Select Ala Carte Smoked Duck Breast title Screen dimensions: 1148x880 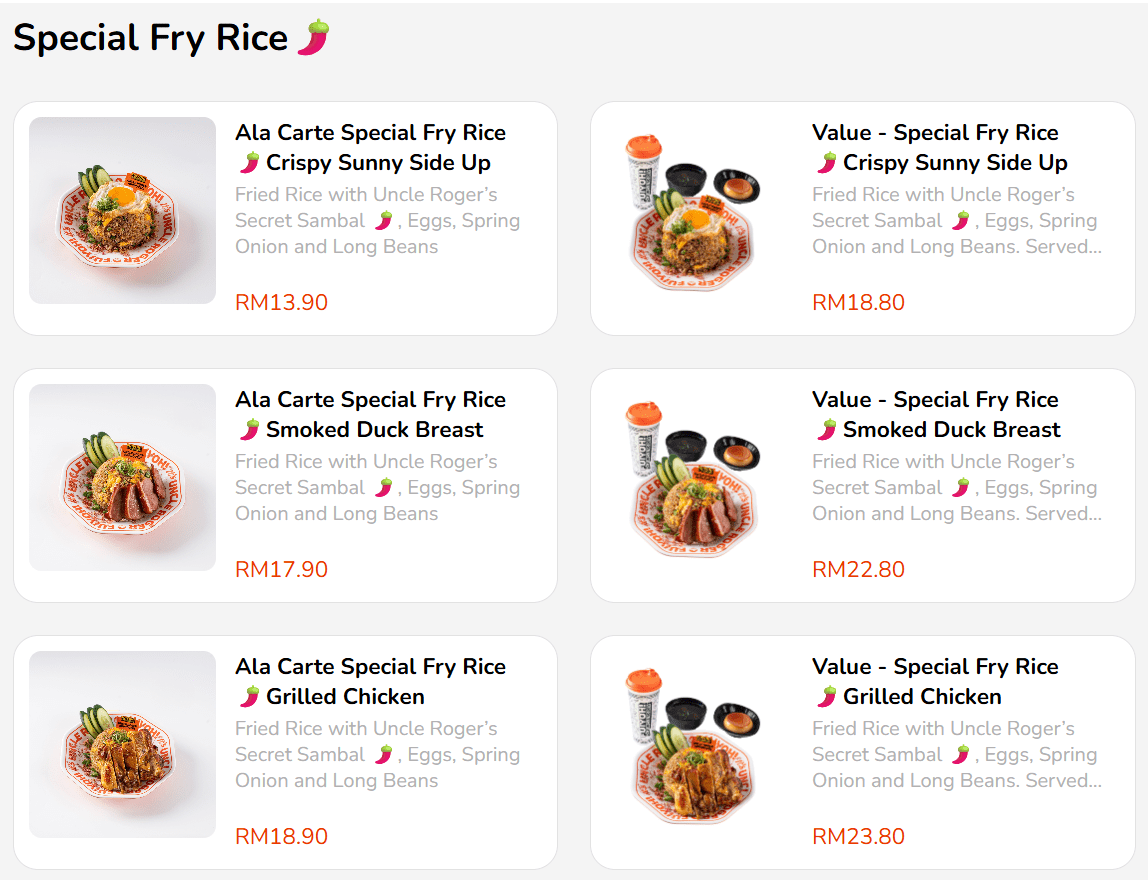point(370,415)
